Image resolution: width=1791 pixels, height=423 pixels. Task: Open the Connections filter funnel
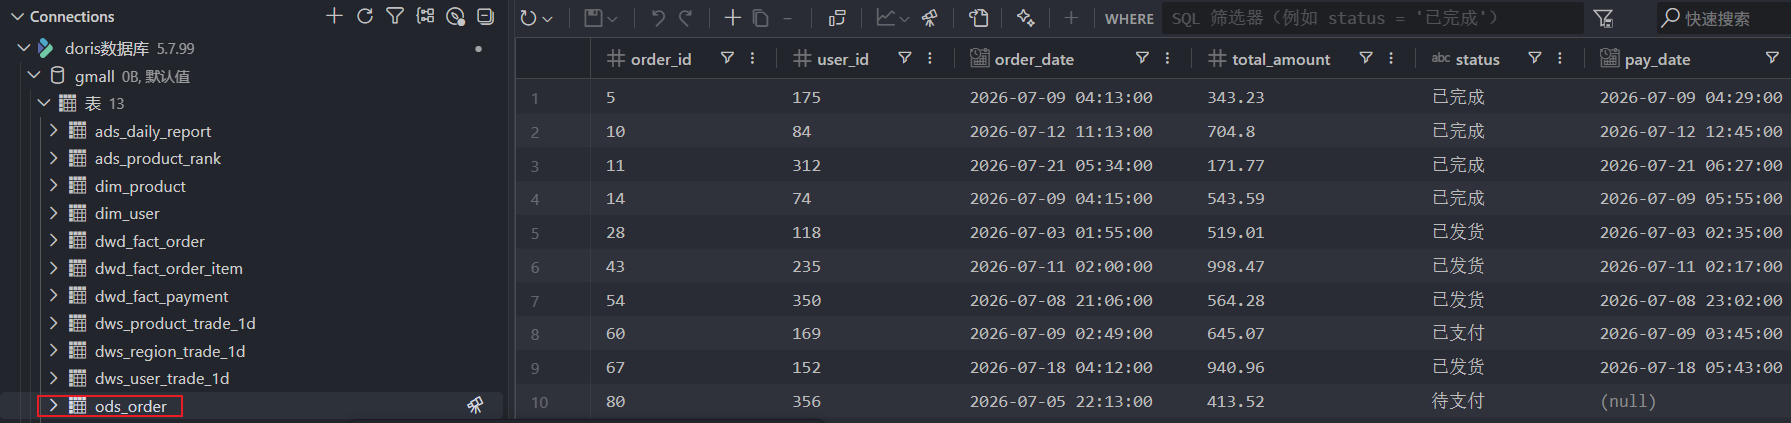395,16
